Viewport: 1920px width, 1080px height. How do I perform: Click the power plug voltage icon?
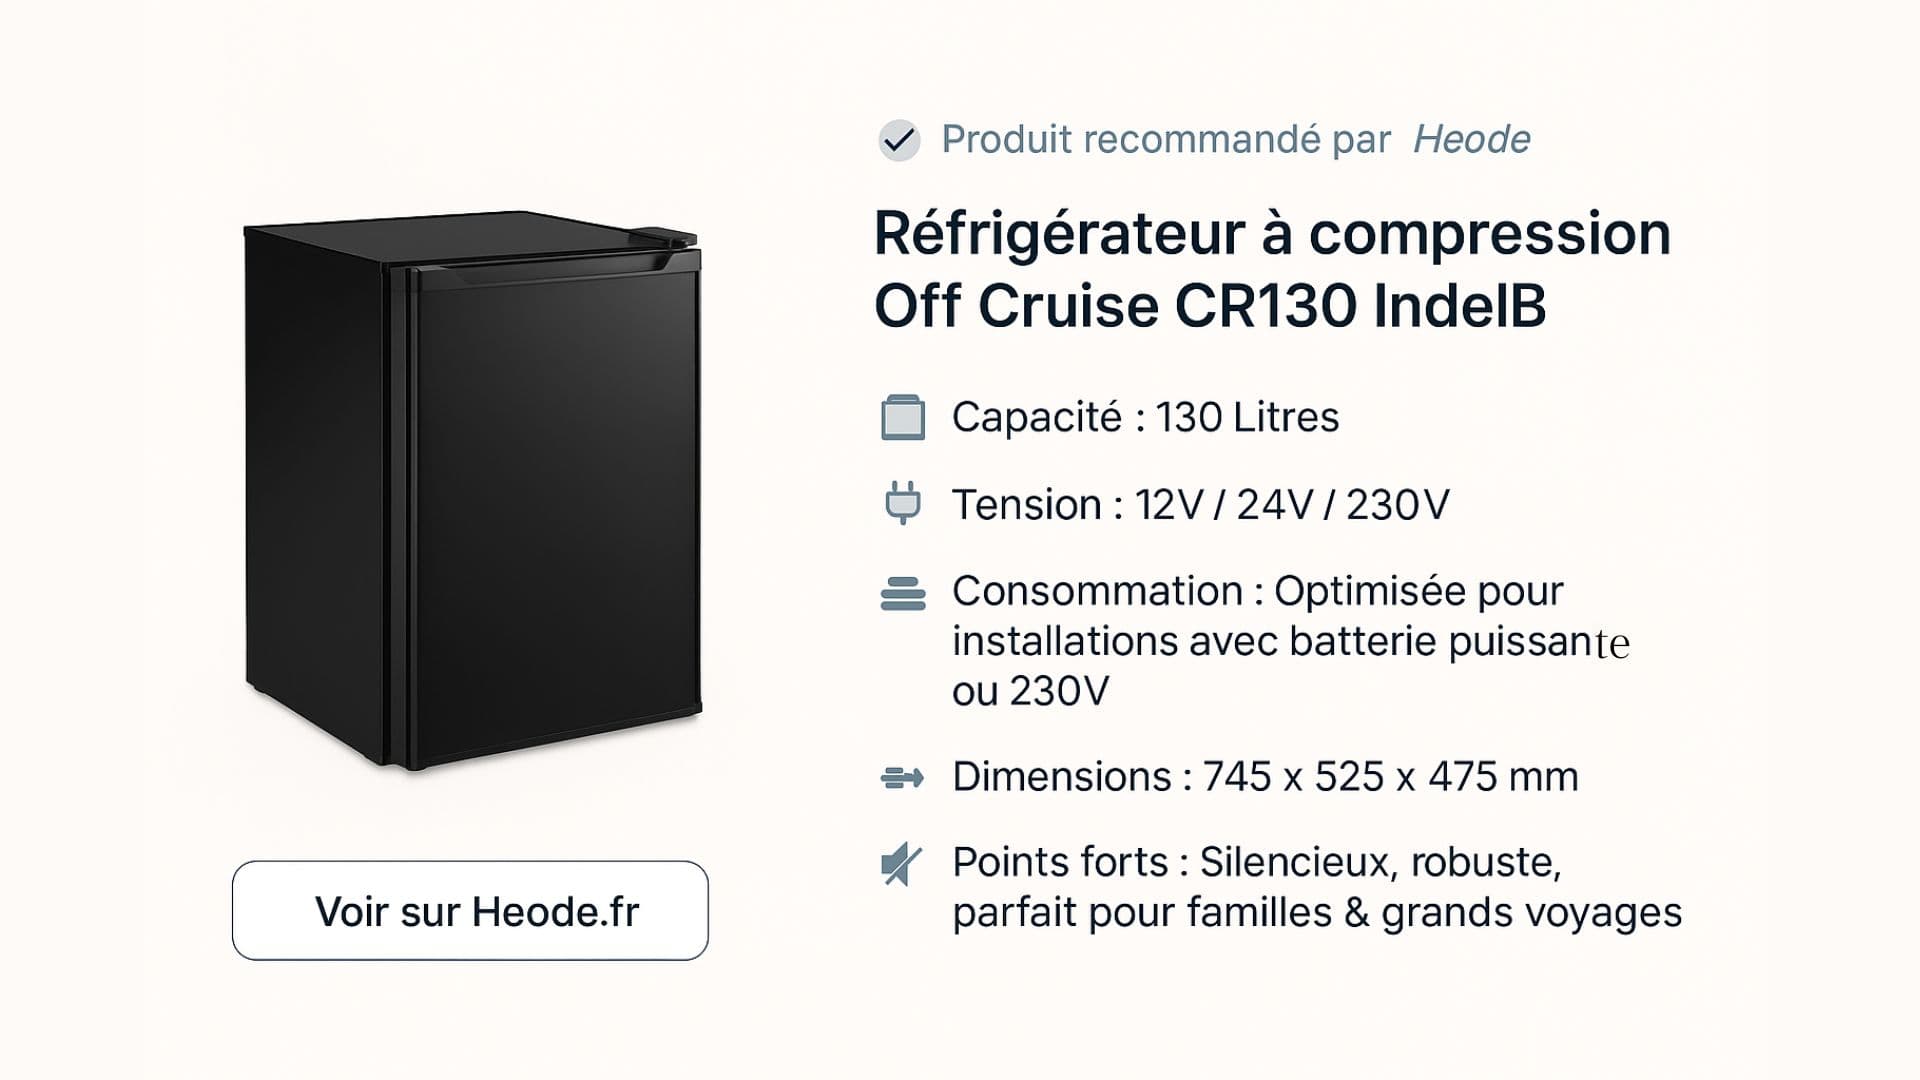[903, 503]
